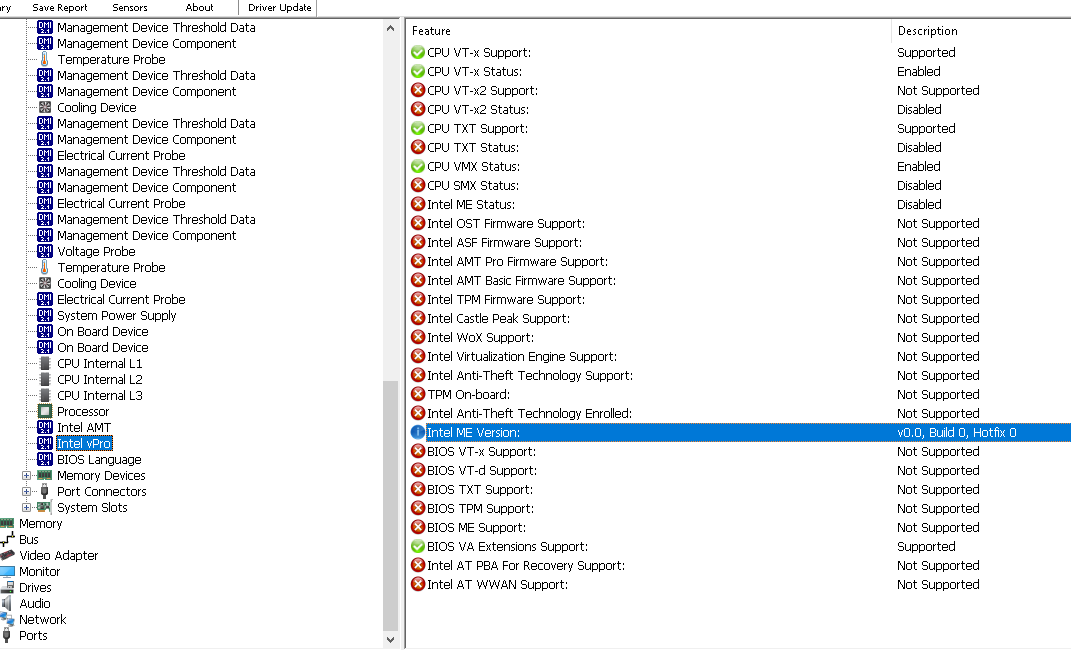The width and height of the screenshot is (1071, 650).
Task: Select the BIOS TPM Support row
Action: [739, 509]
